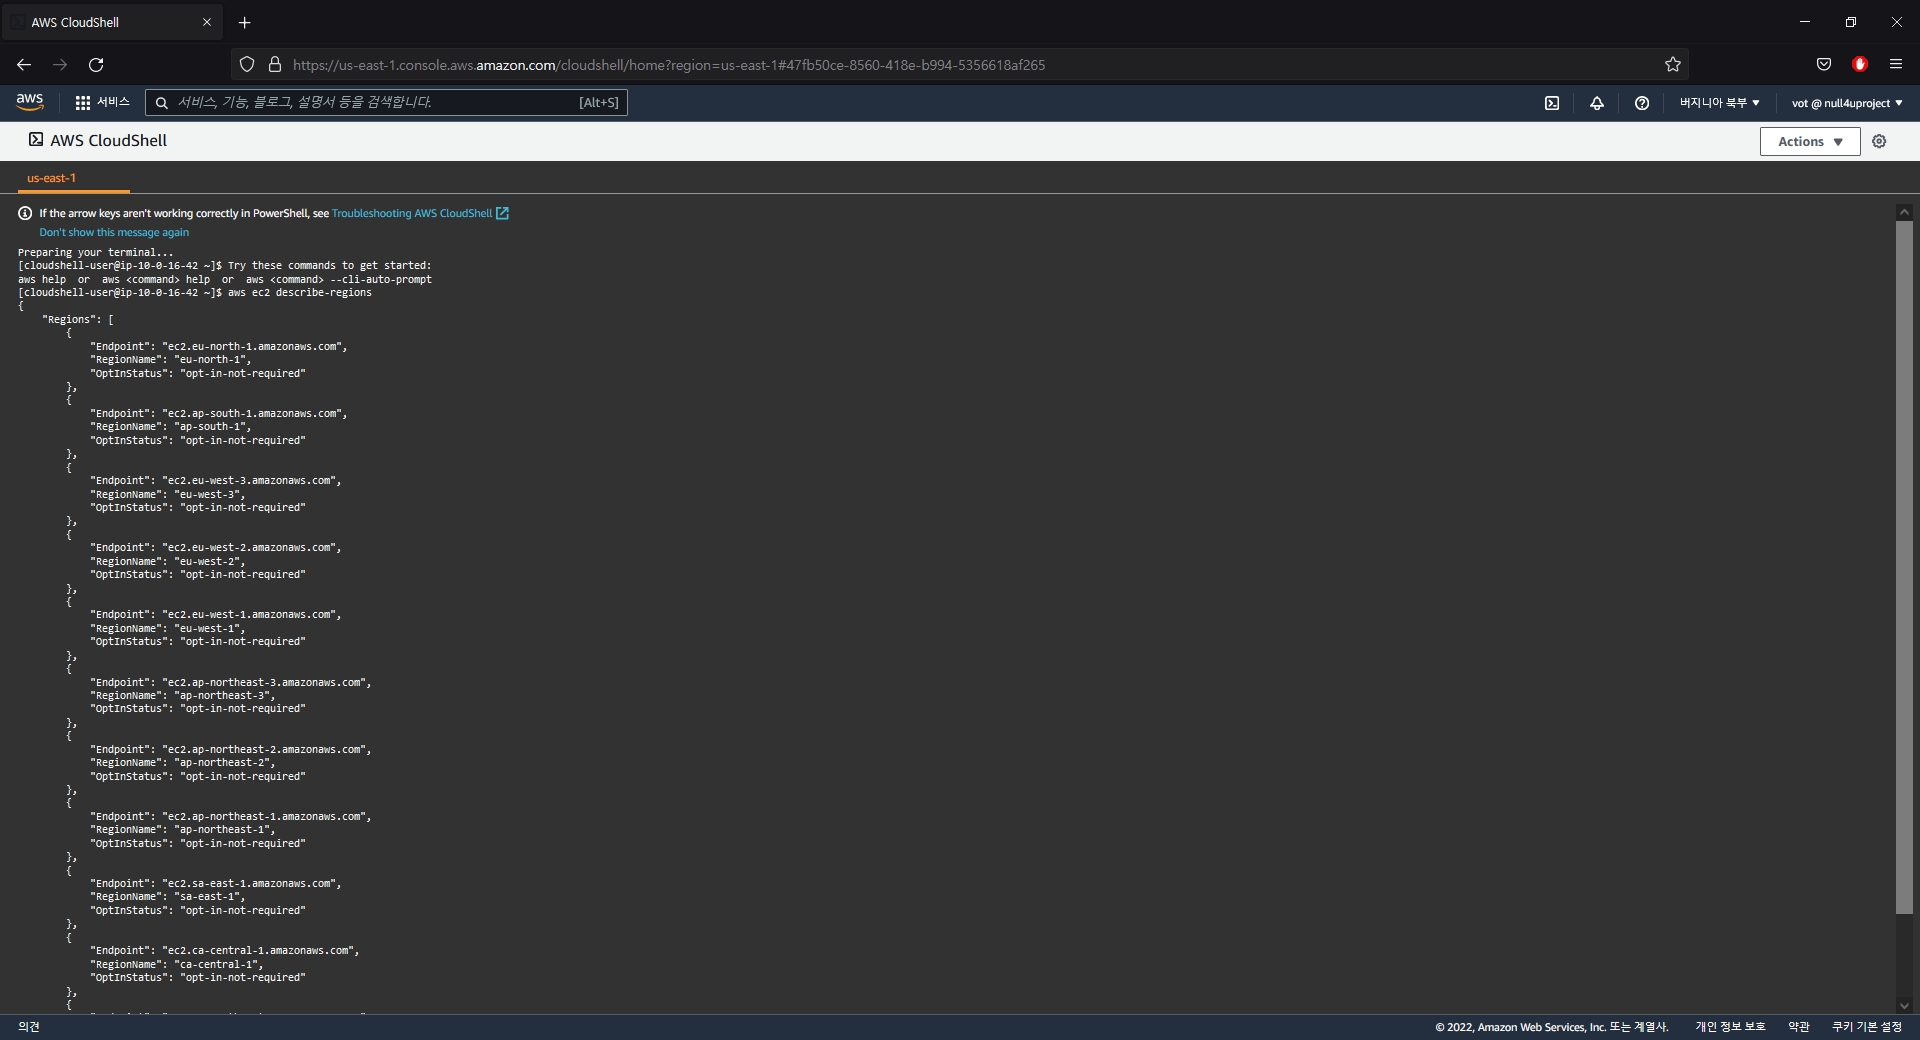1920x1040 pixels.
Task: Expand the Actions dropdown
Action: point(1810,141)
